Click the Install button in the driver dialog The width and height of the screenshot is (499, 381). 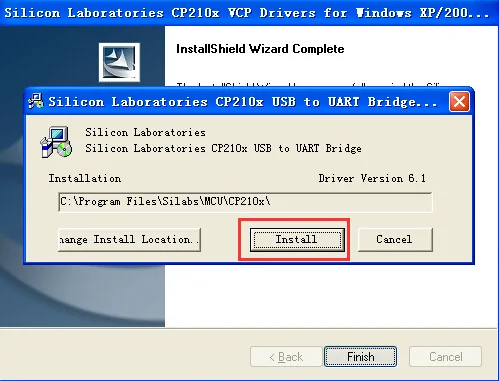[297, 239]
